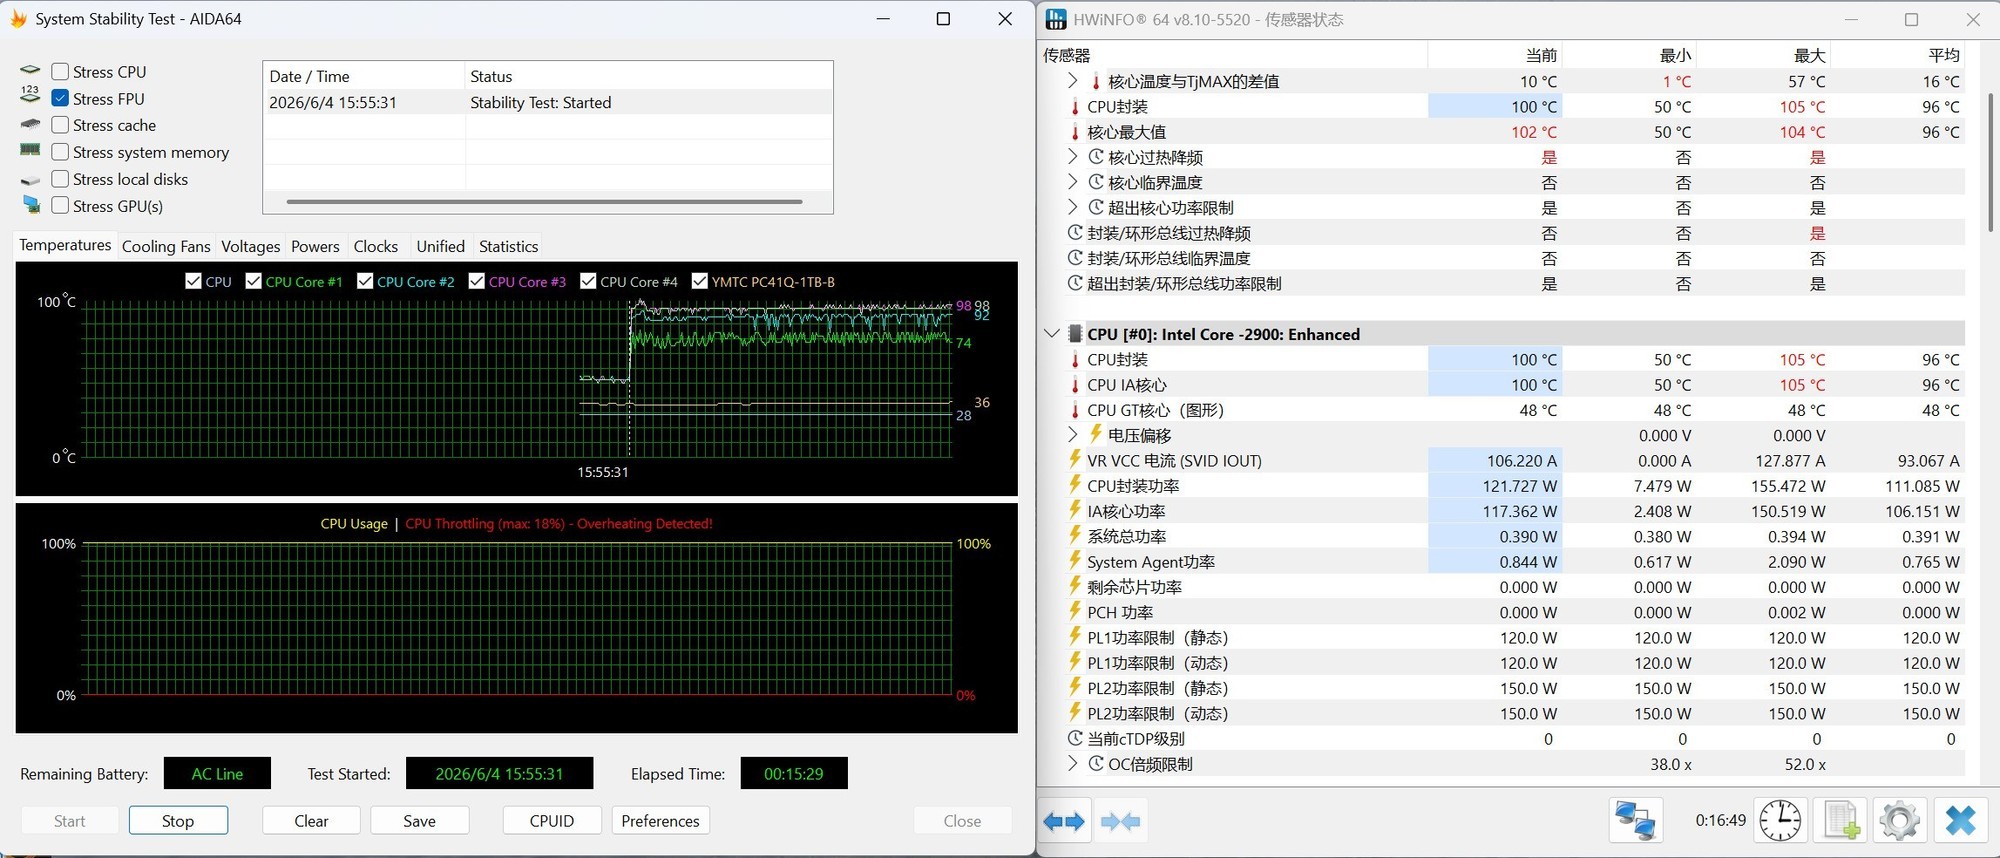Click HWiNFO expand columns arrows icon
Viewport: 2000px width, 858px height.
(x=1064, y=821)
